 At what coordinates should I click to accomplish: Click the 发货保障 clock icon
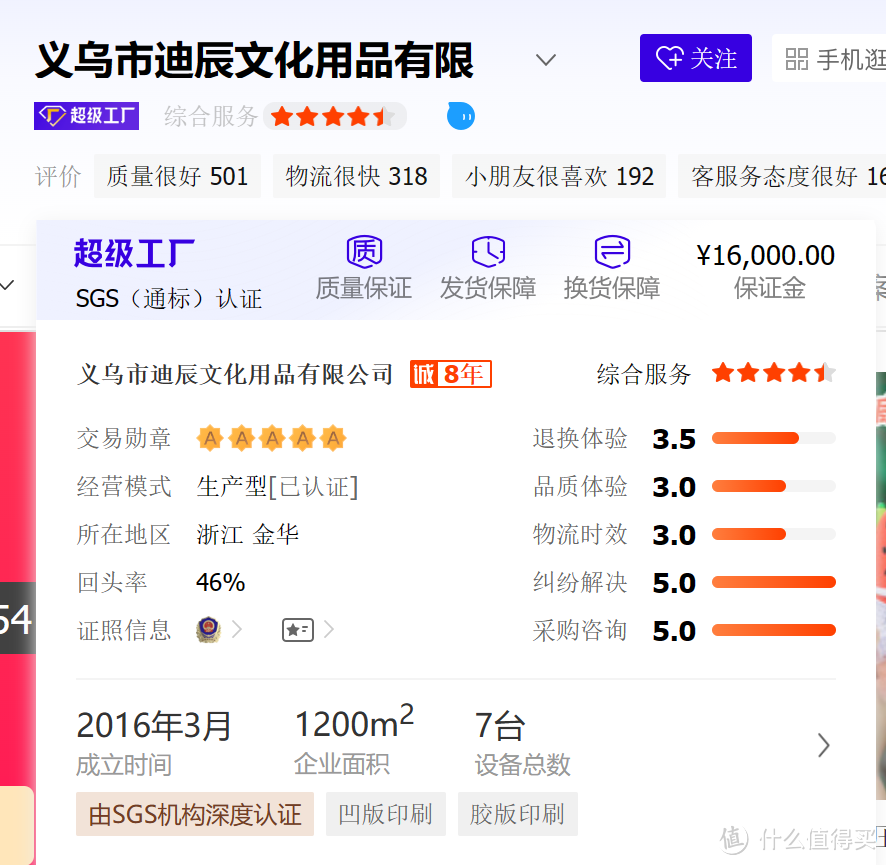point(488,251)
